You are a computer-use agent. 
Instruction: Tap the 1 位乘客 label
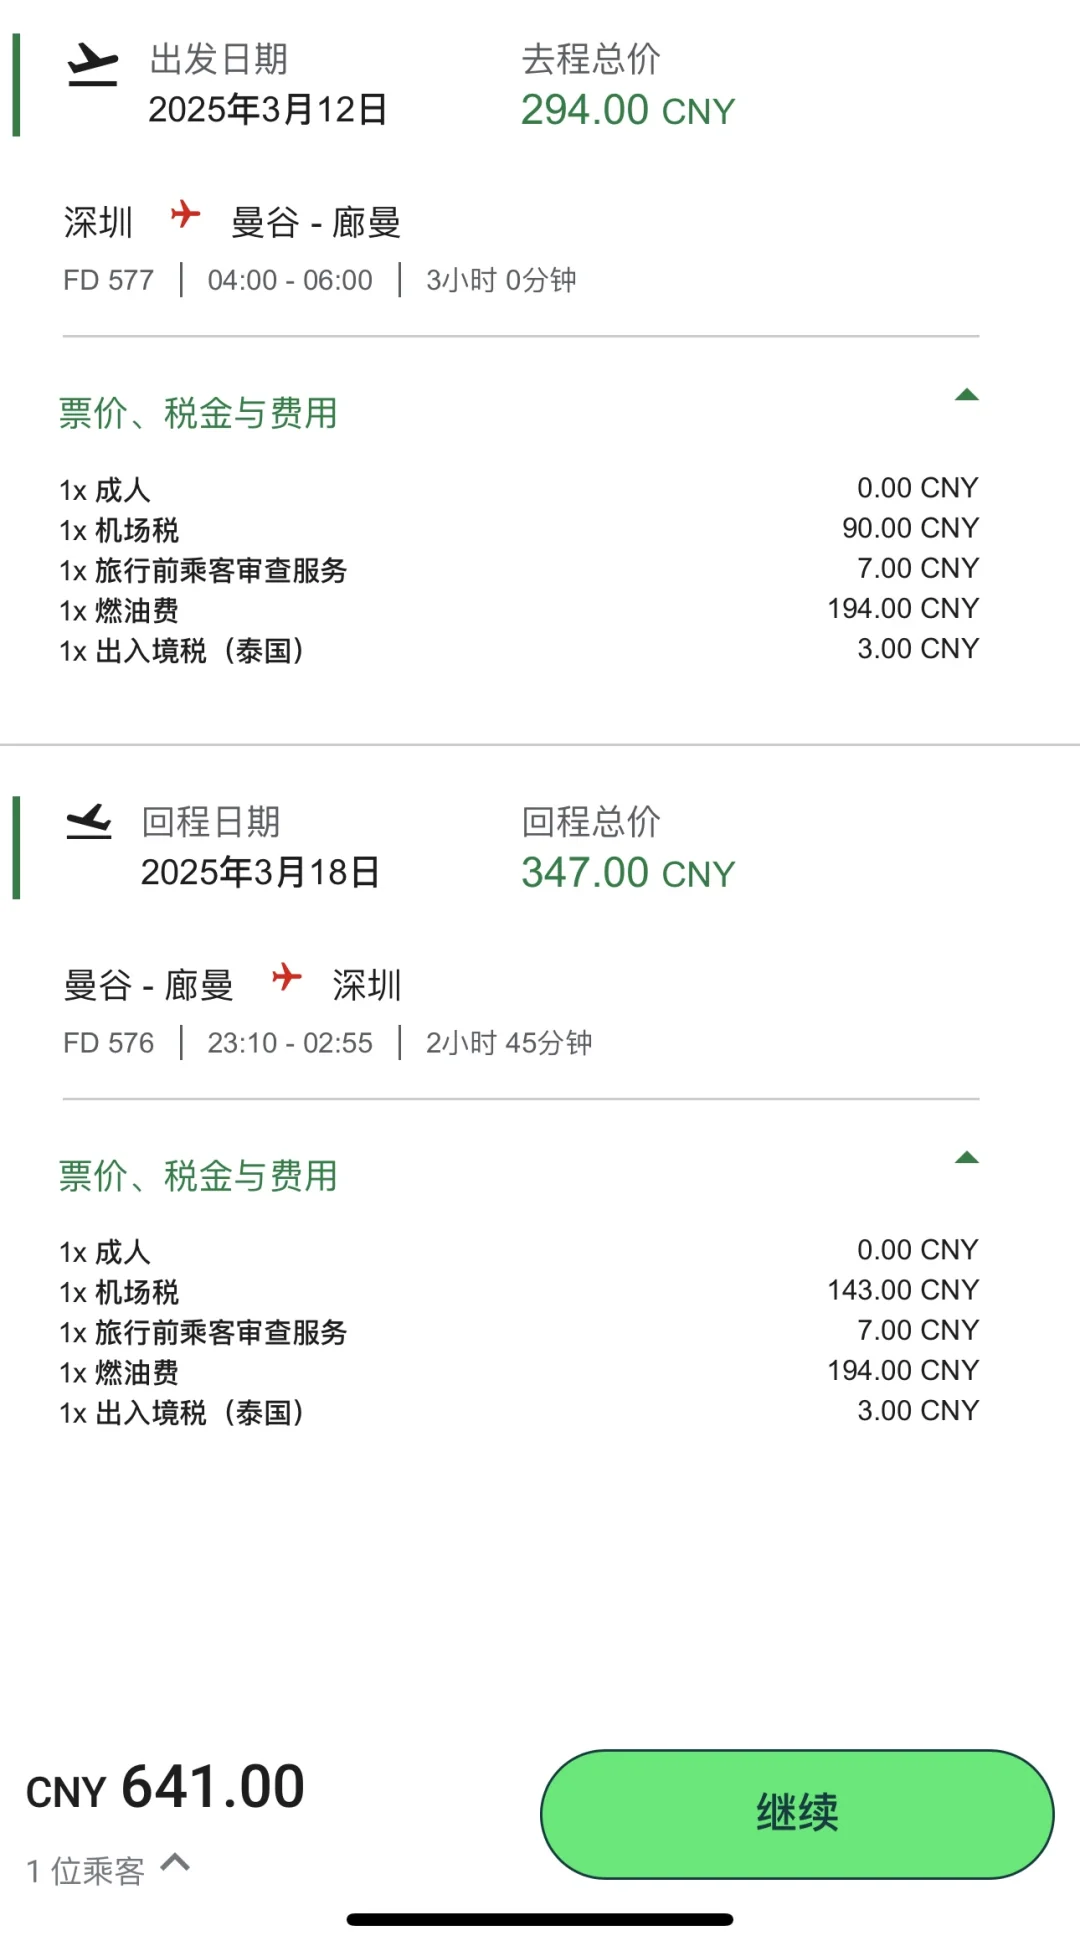click(86, 1870)
